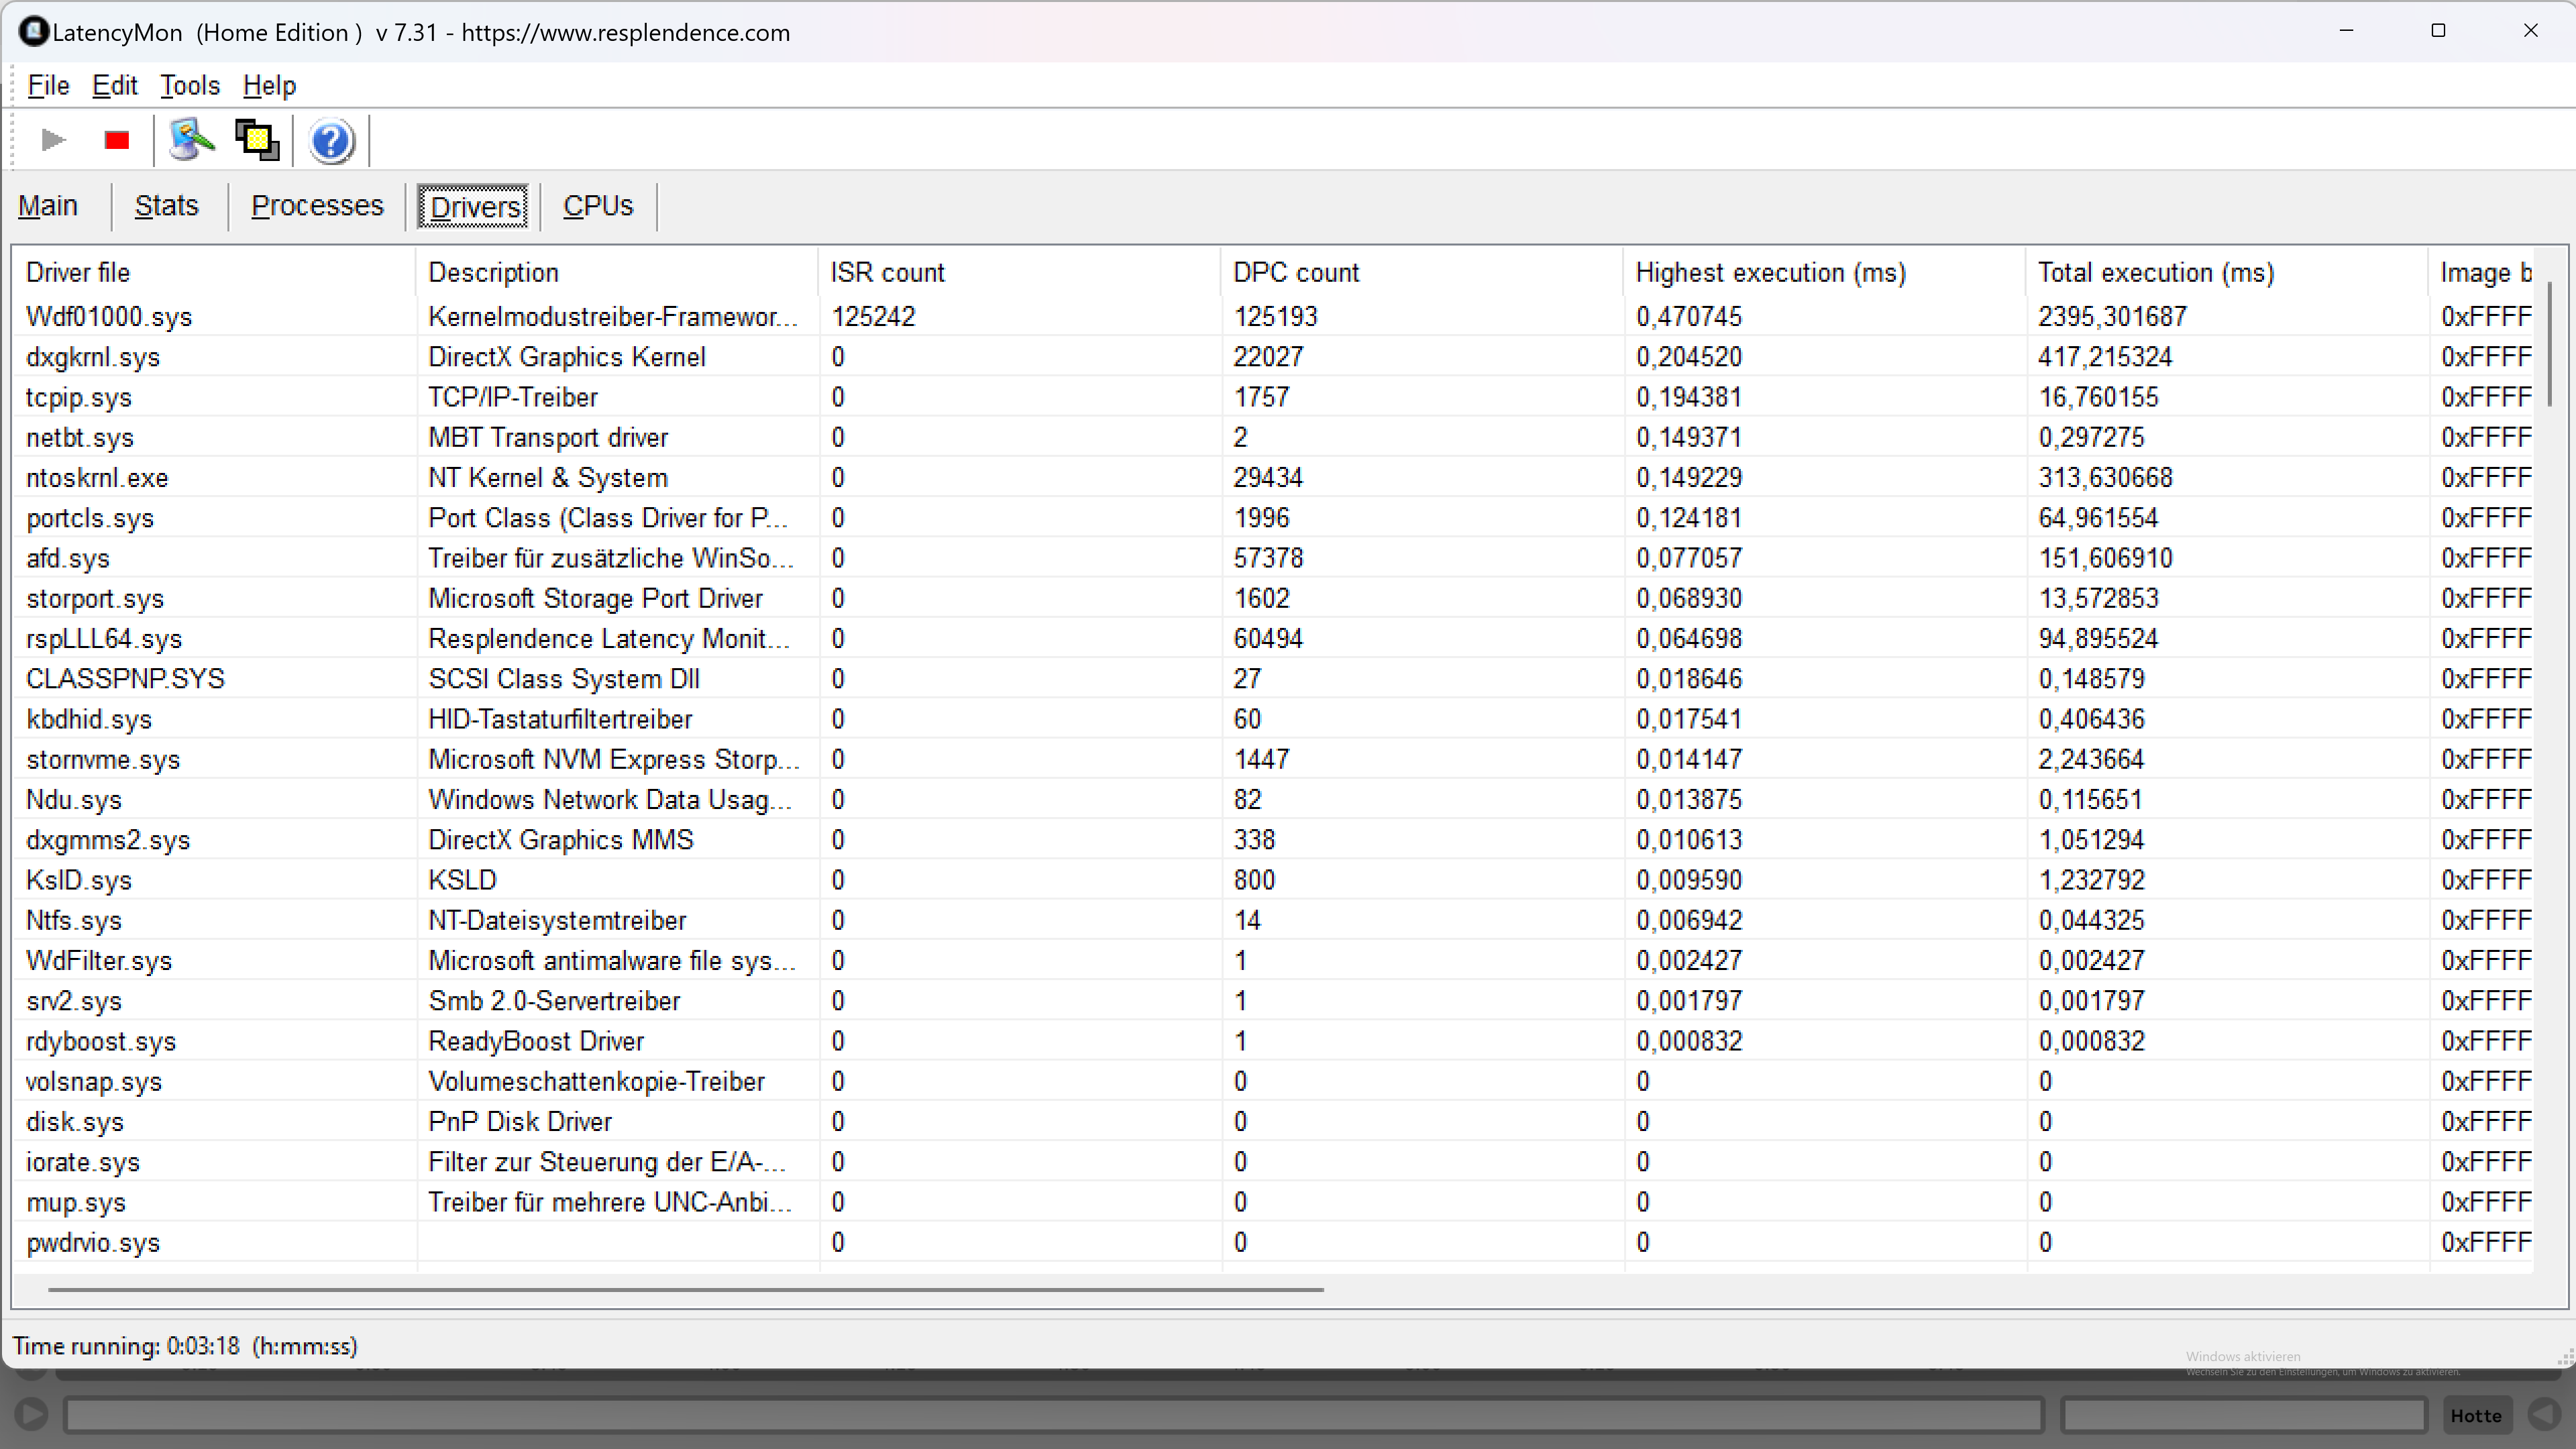This screenshot has height=1449, width=2576.
Task: Select the volsnap.sys row
Action: pos(1273,1081)
